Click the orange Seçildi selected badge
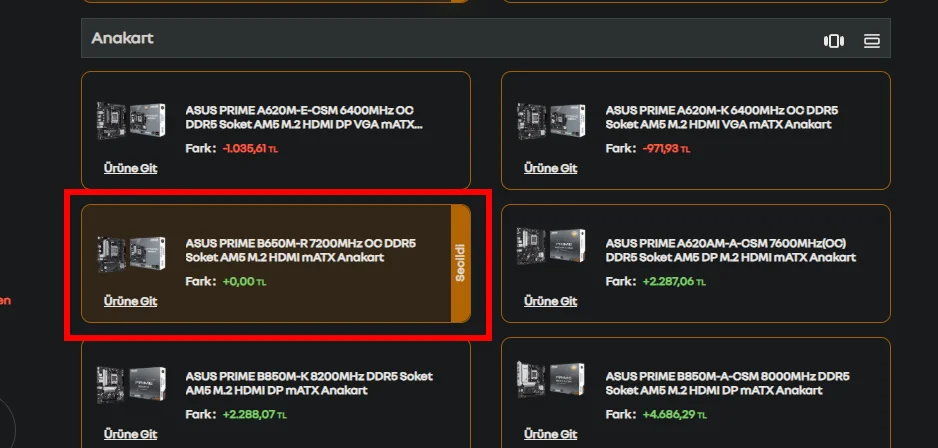This screenshot has height=448, width=938. 461,263
